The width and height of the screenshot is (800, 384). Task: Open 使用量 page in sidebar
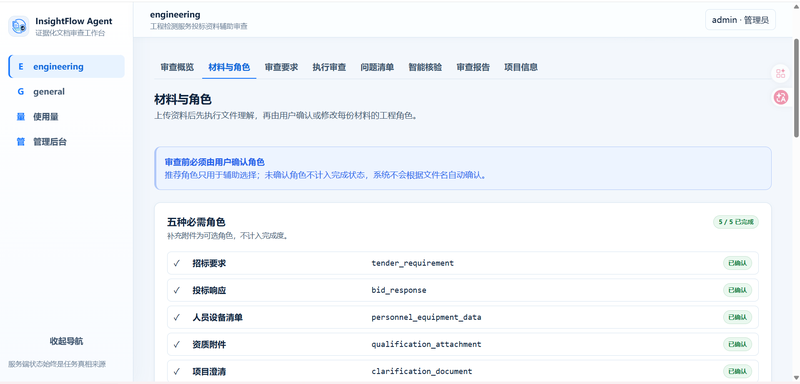coord(66,117)
